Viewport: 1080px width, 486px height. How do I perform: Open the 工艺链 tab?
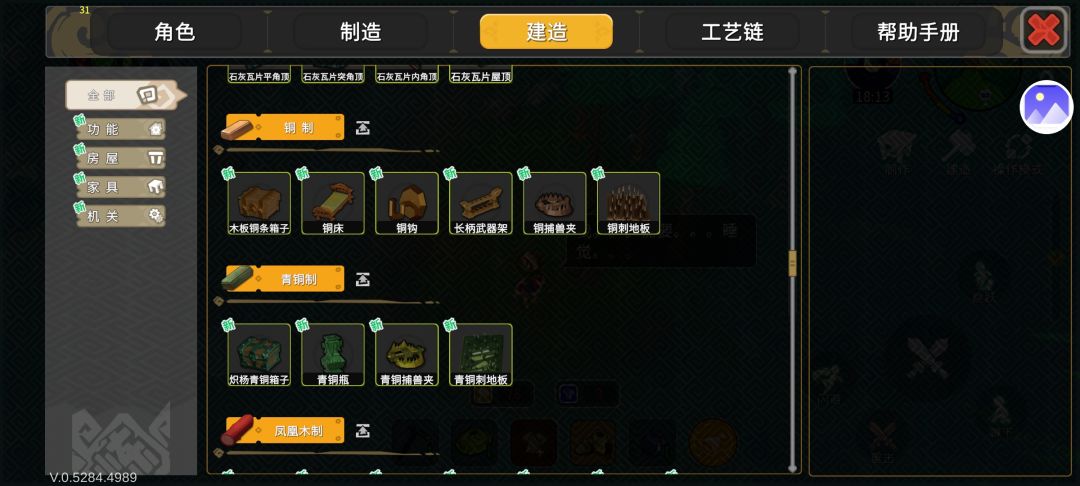[732, 32]
